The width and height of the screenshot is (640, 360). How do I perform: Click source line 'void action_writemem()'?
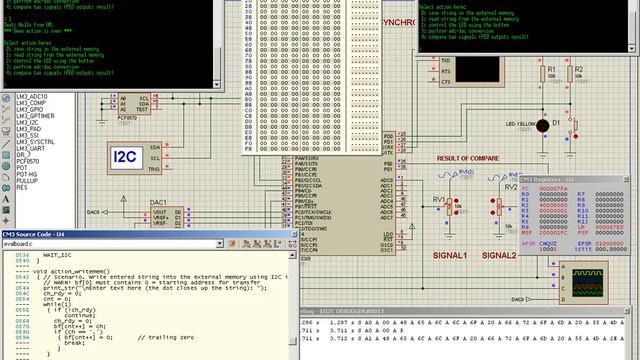tap(71, 271)
